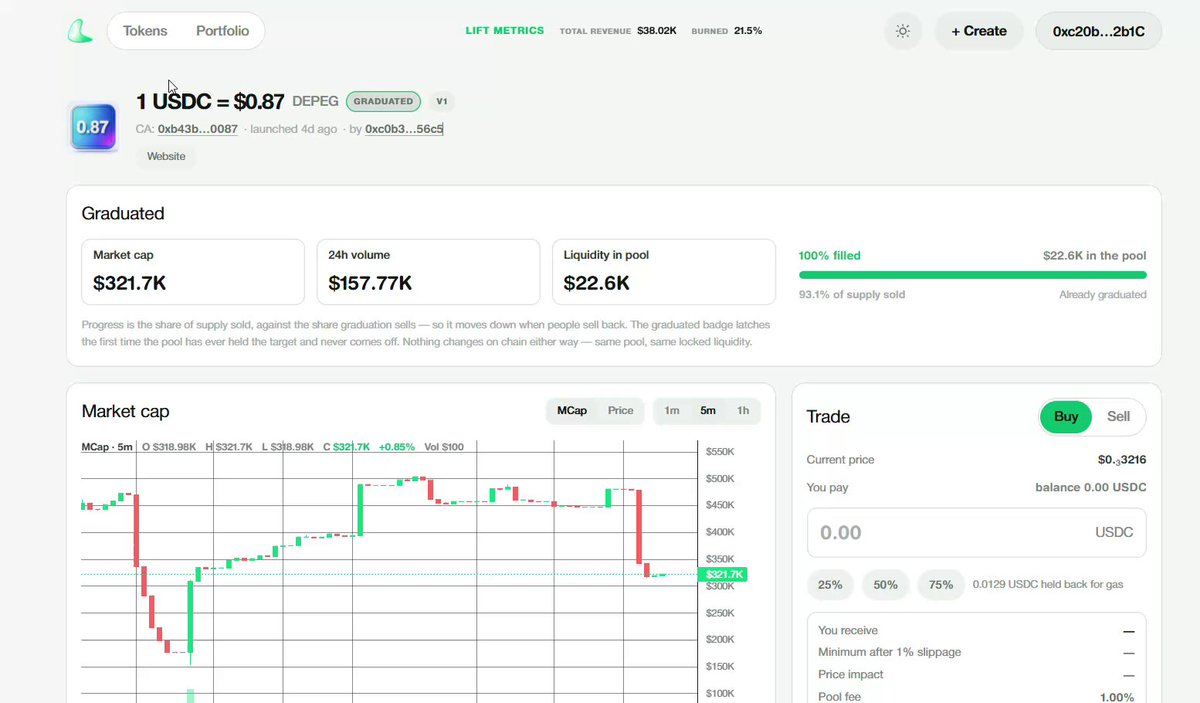Viewport: 1200px width, 703px height.
Task: Copy contract address 0xb43b…0087
Action: coord(198,129)
